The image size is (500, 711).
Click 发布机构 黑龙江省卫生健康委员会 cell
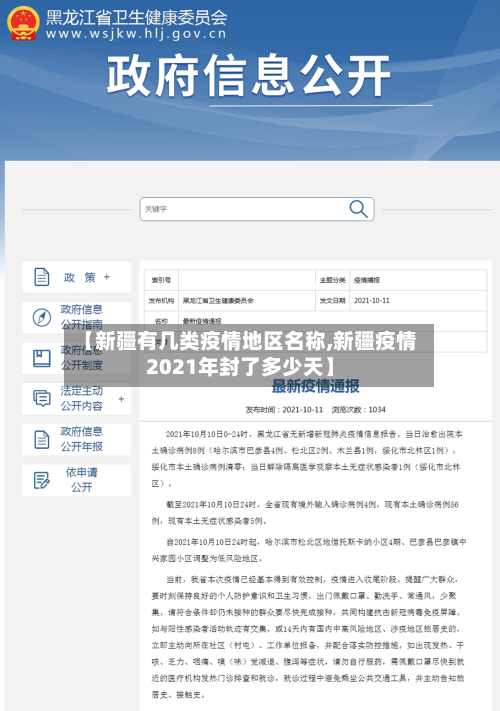tap(247, 300)
